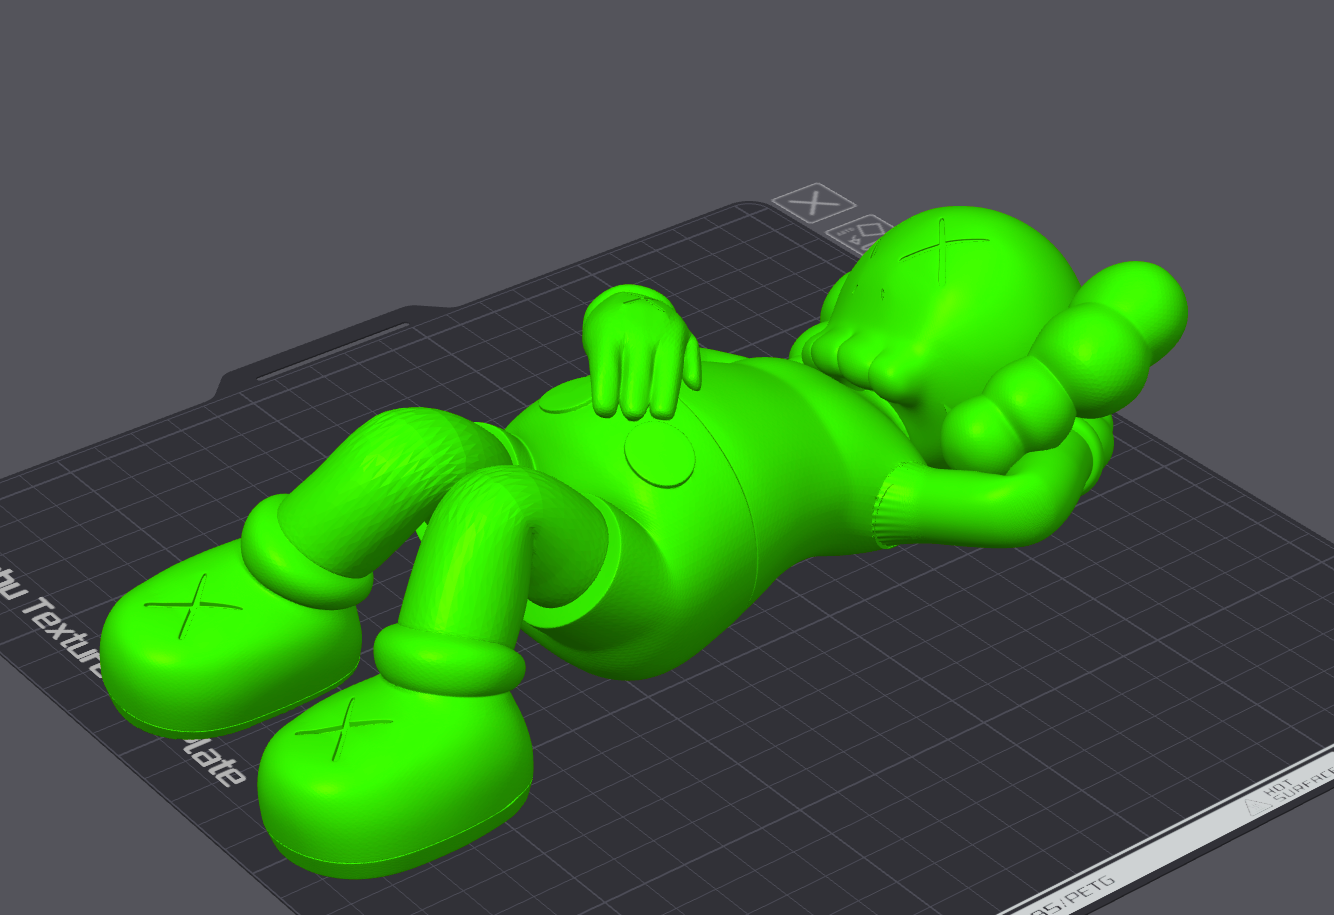Click the plate's remove (X) icon
Image resolution: width=1334 pixels, height=915 pixels.
tap(814, 203)
